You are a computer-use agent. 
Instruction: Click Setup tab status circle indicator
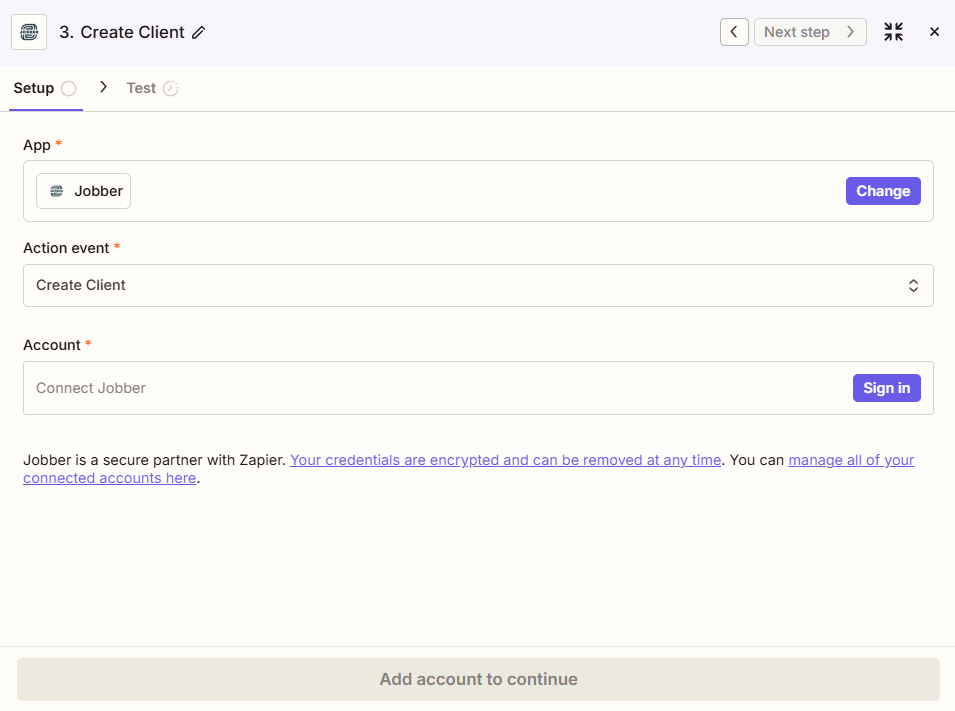(x=69, y=88)
